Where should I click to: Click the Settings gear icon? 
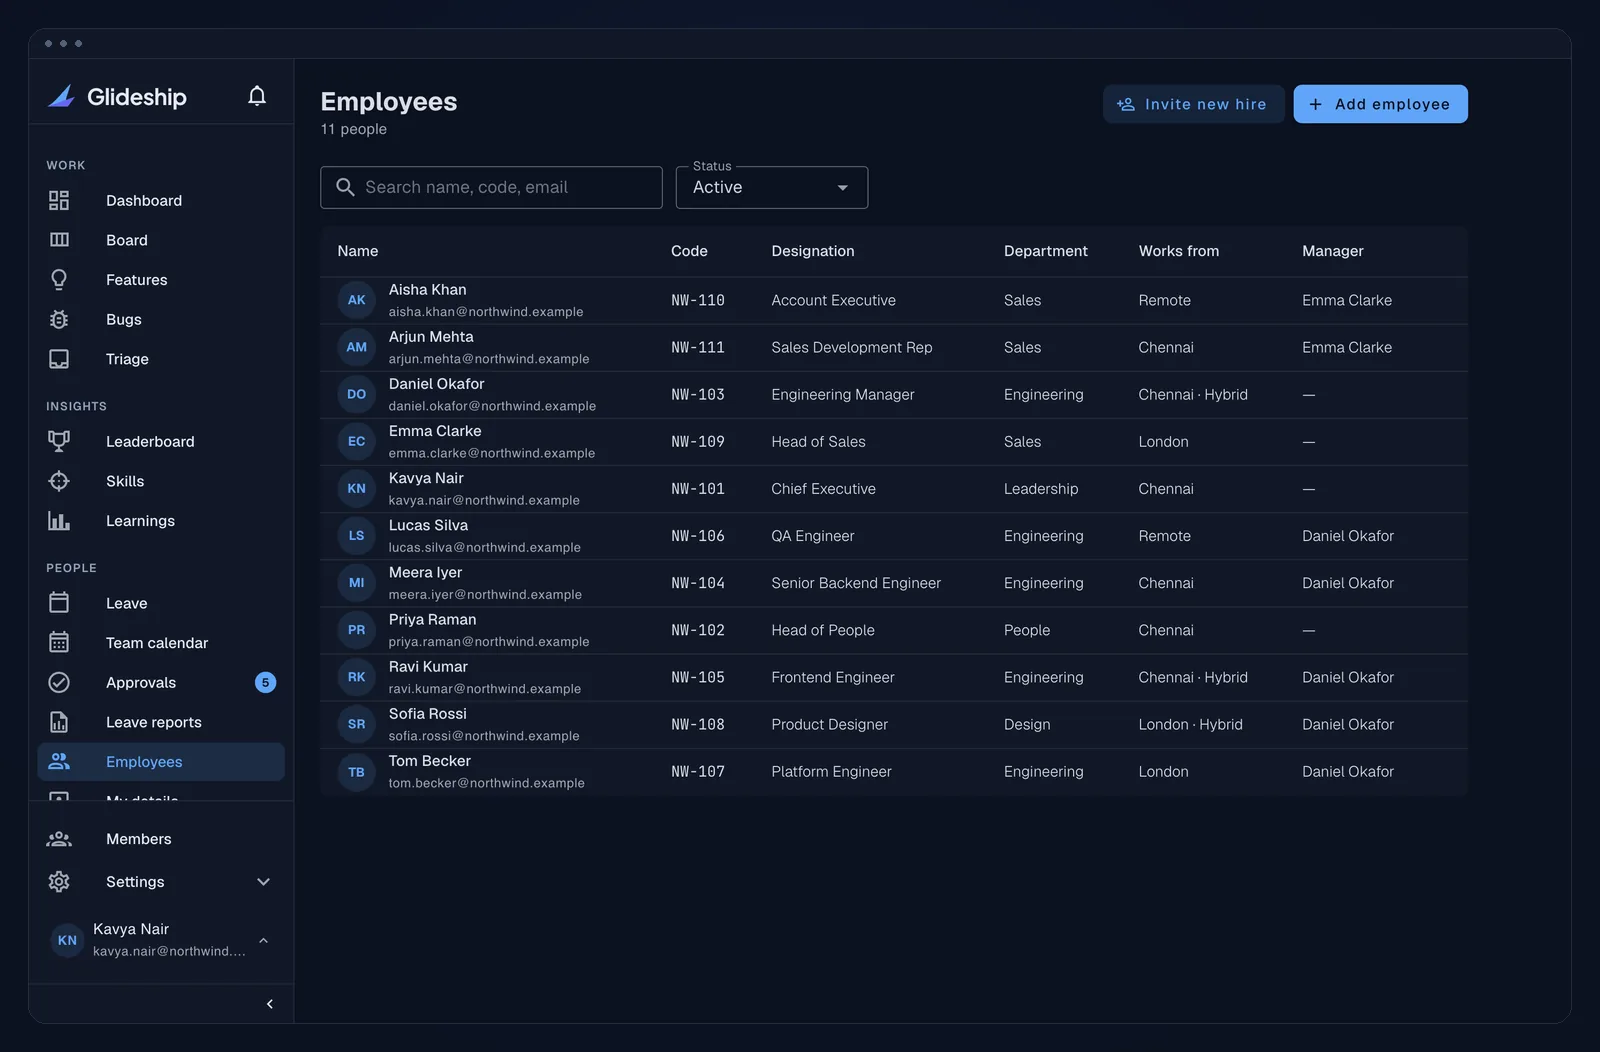[x=59, y=882]
